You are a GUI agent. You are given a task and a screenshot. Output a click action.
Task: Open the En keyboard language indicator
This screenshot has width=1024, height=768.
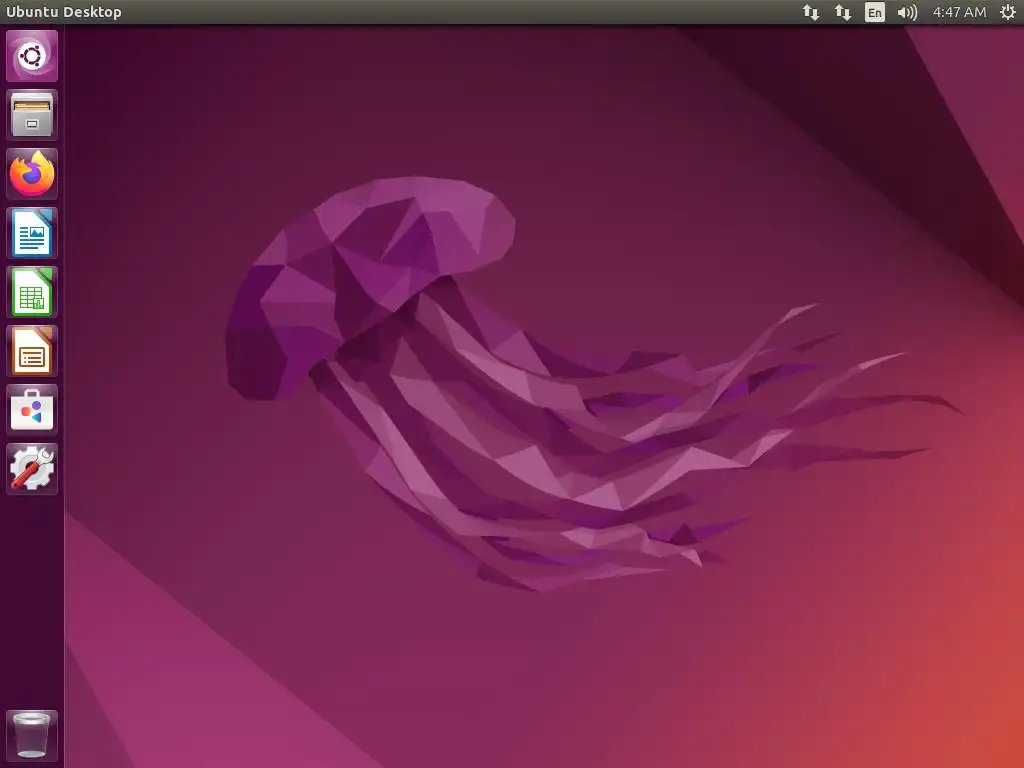pyautogui.click(x=874, y=12)
